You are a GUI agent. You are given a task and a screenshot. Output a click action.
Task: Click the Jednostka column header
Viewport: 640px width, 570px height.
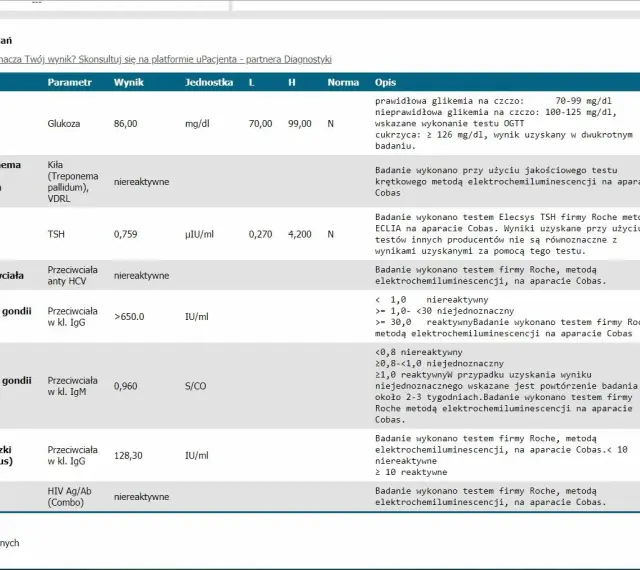pos(209,82)
